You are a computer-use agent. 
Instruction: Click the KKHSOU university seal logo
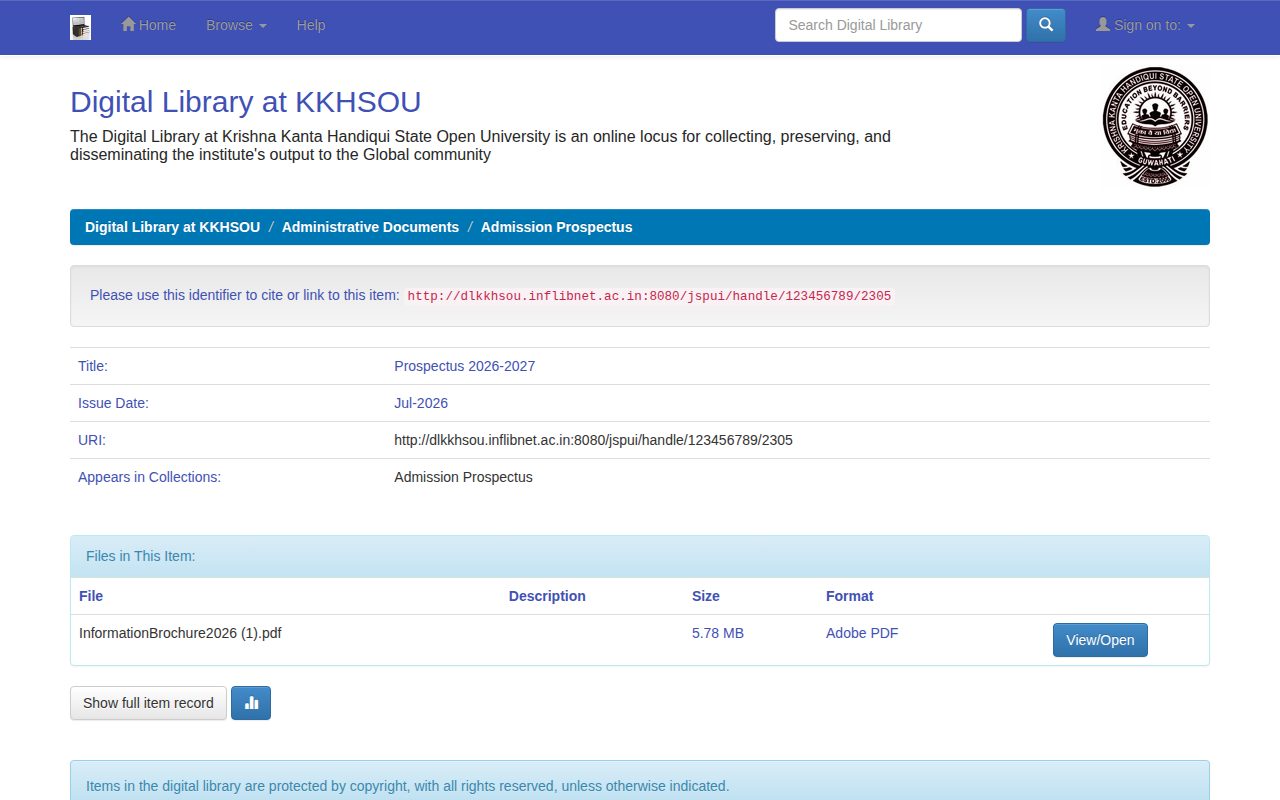tap(1155, 126)
